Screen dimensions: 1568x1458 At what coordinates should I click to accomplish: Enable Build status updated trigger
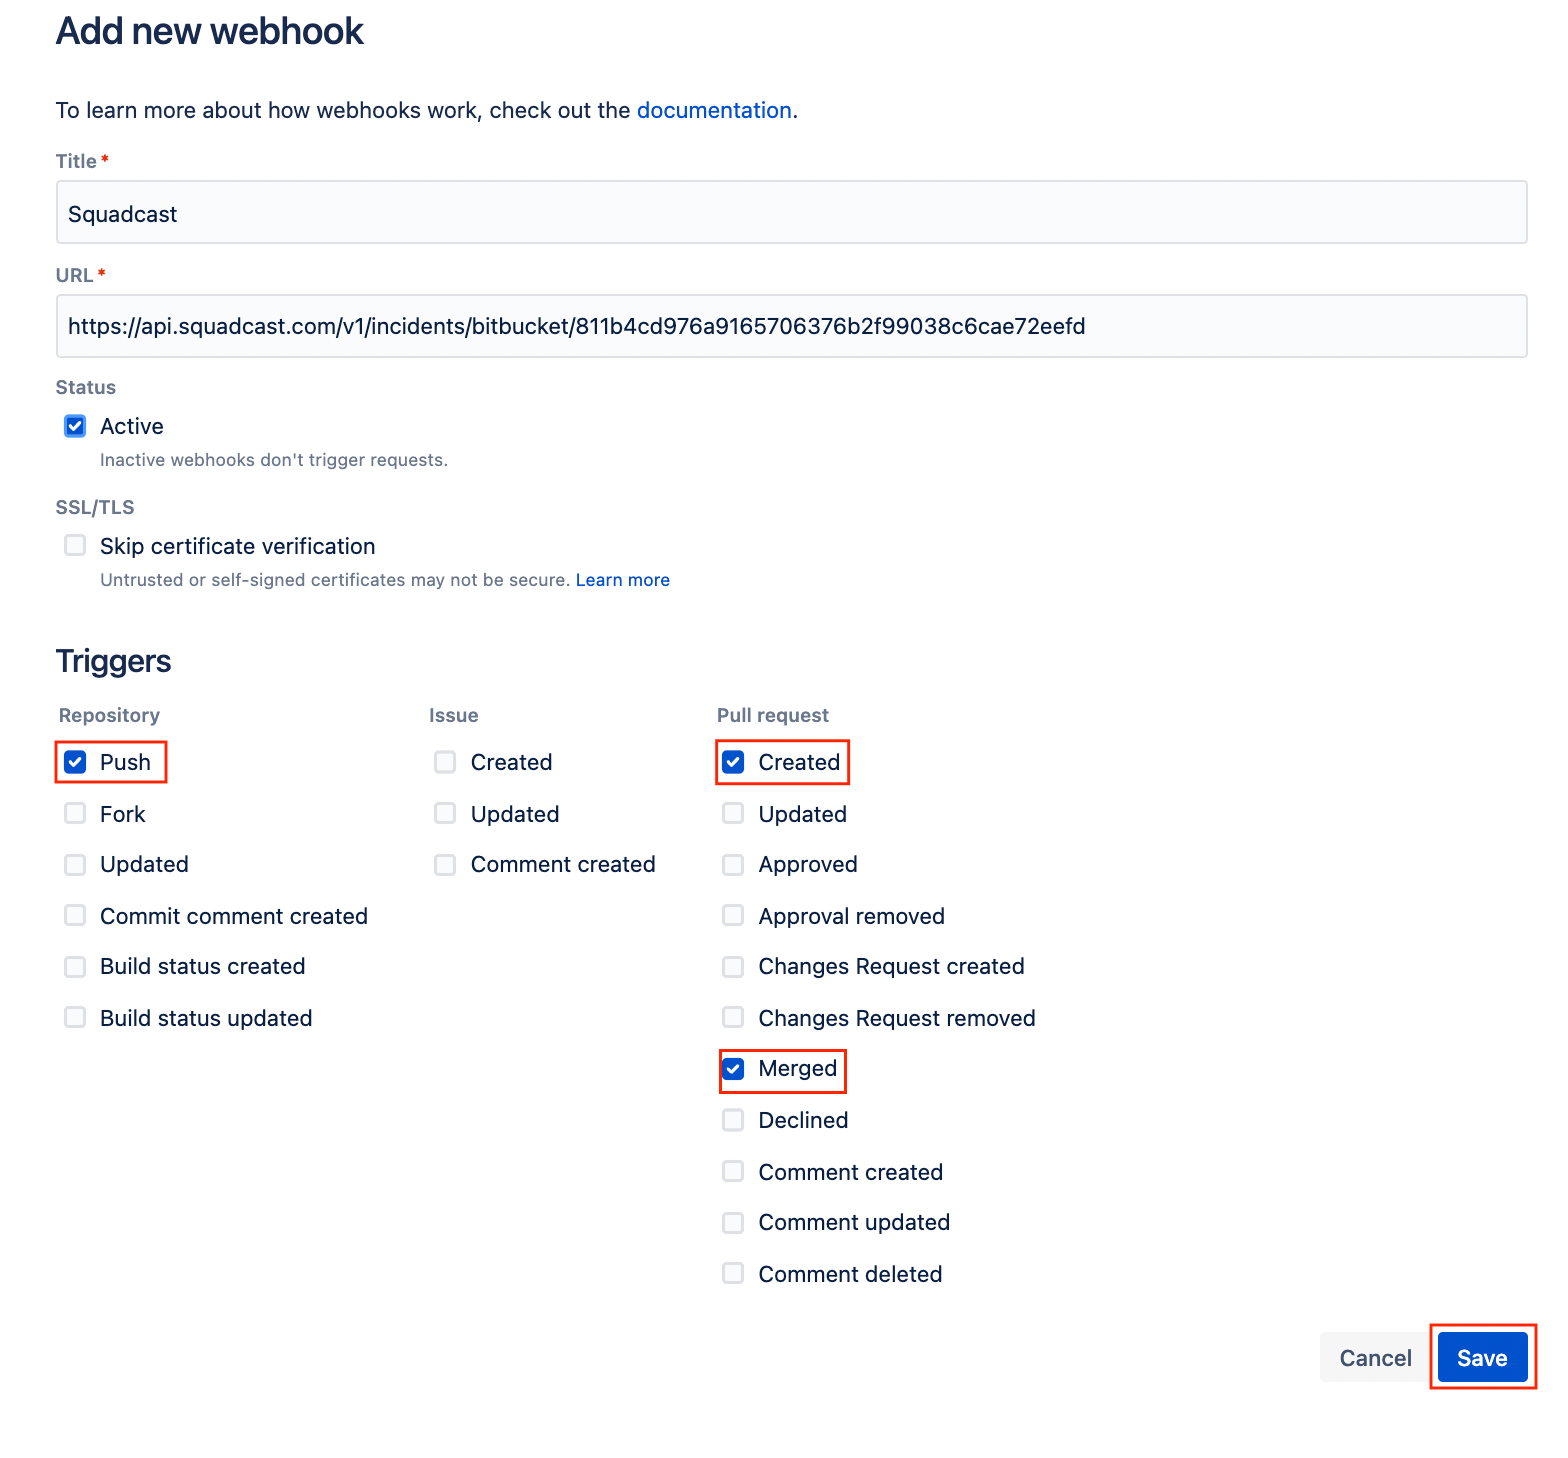point(75,1017)
